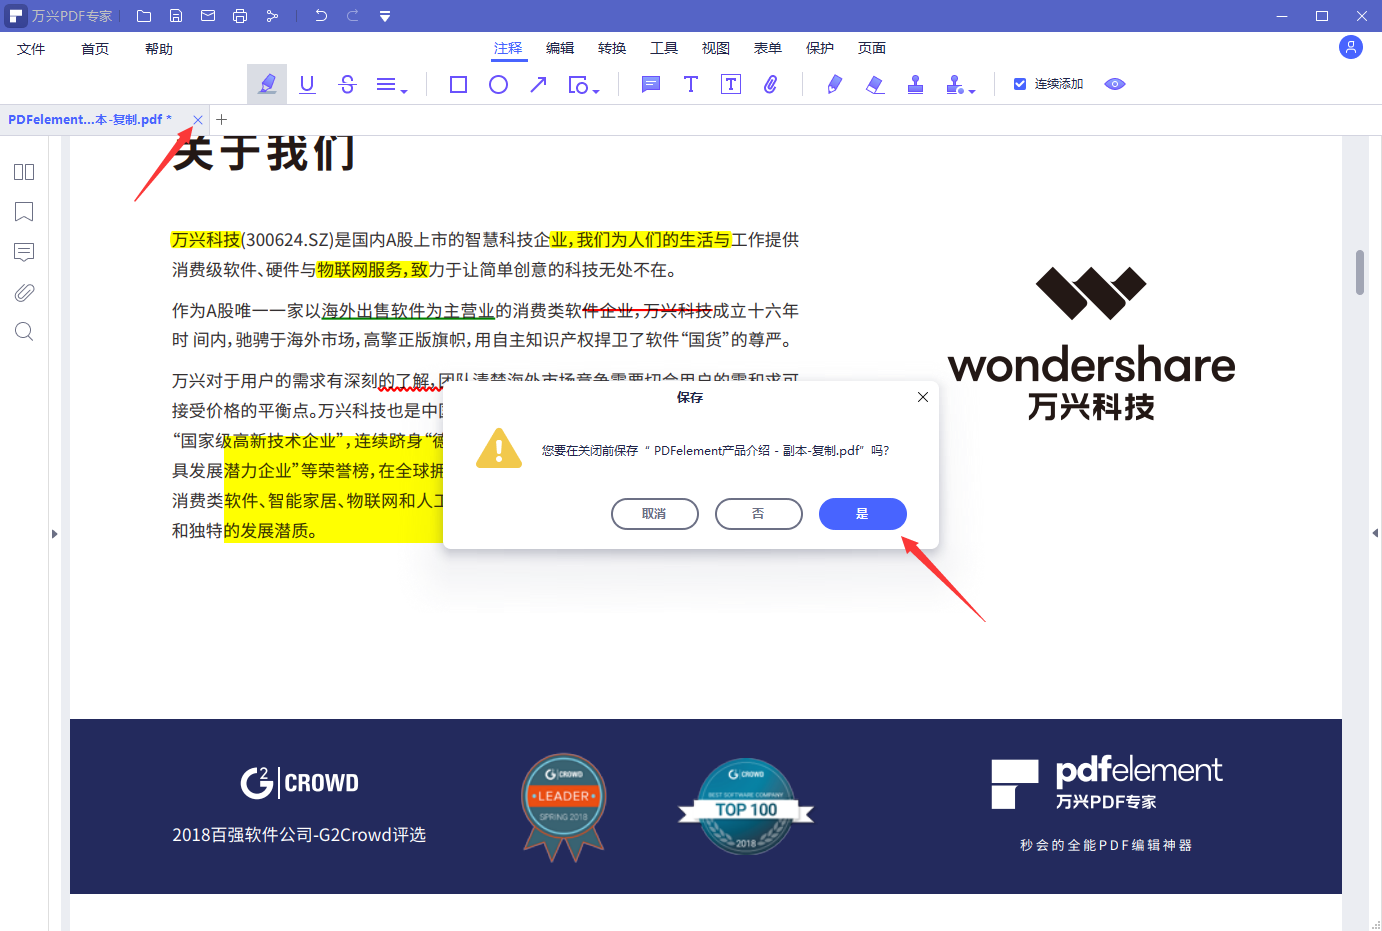This screenshot has height=931, width=1382.
Task: Open the line style dropdown
Action: (391, 84)
